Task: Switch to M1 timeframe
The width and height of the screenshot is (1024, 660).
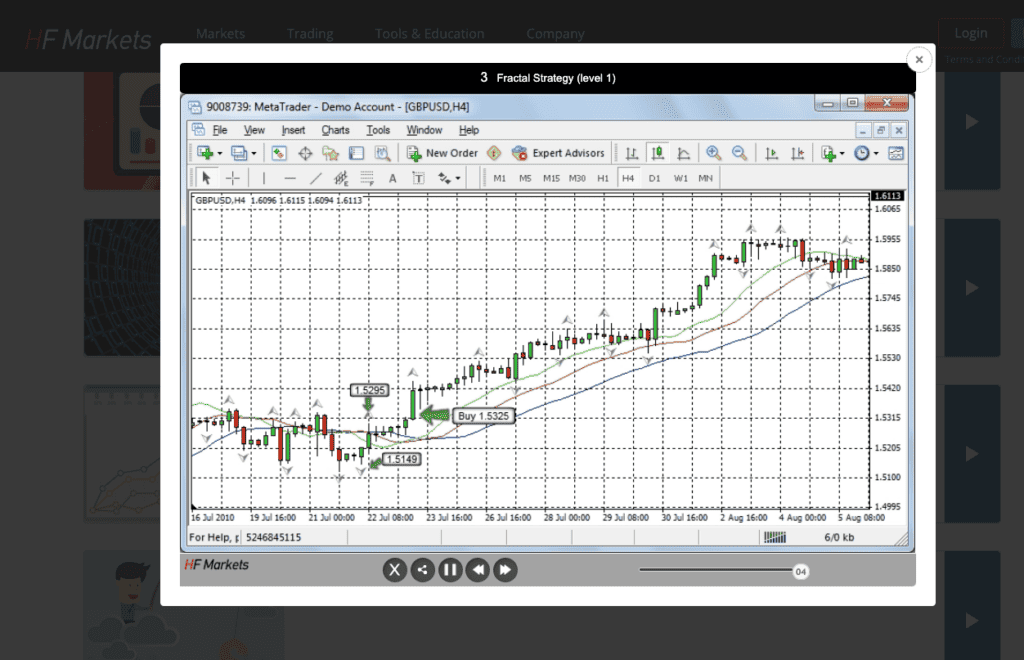Action: click(x=500, y=178)
